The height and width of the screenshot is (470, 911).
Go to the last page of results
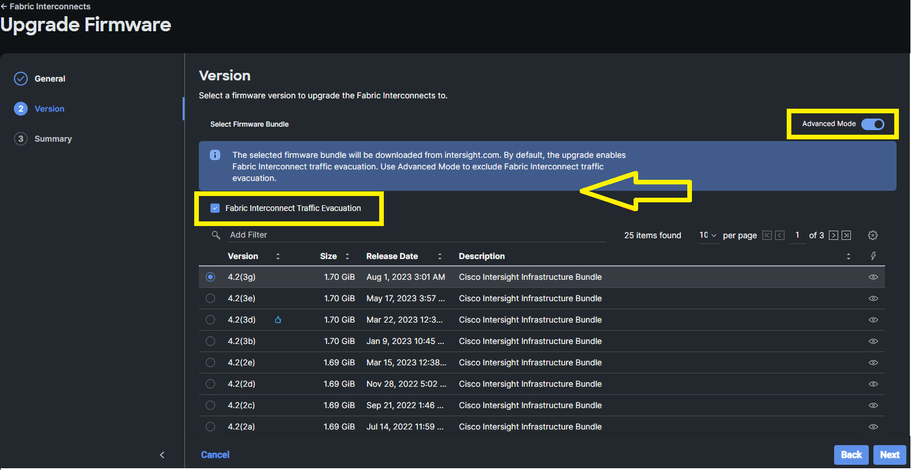tap(846, 235)
